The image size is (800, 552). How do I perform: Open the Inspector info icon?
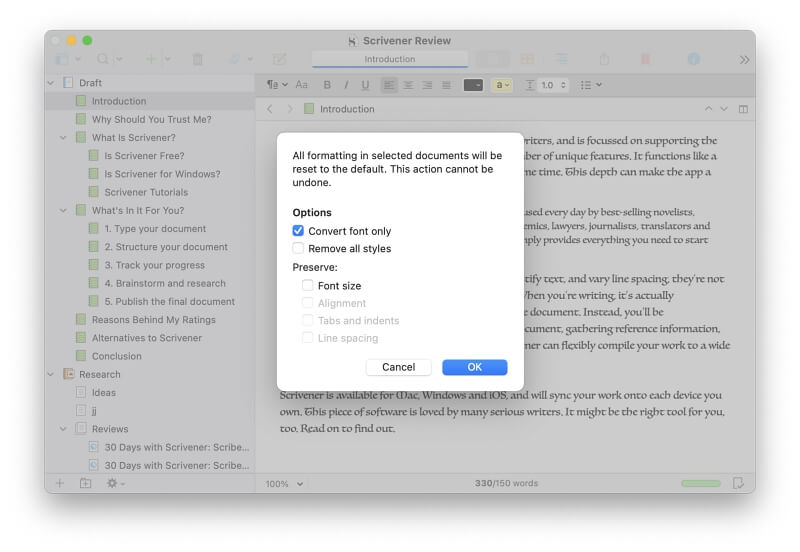coord(694,59)
